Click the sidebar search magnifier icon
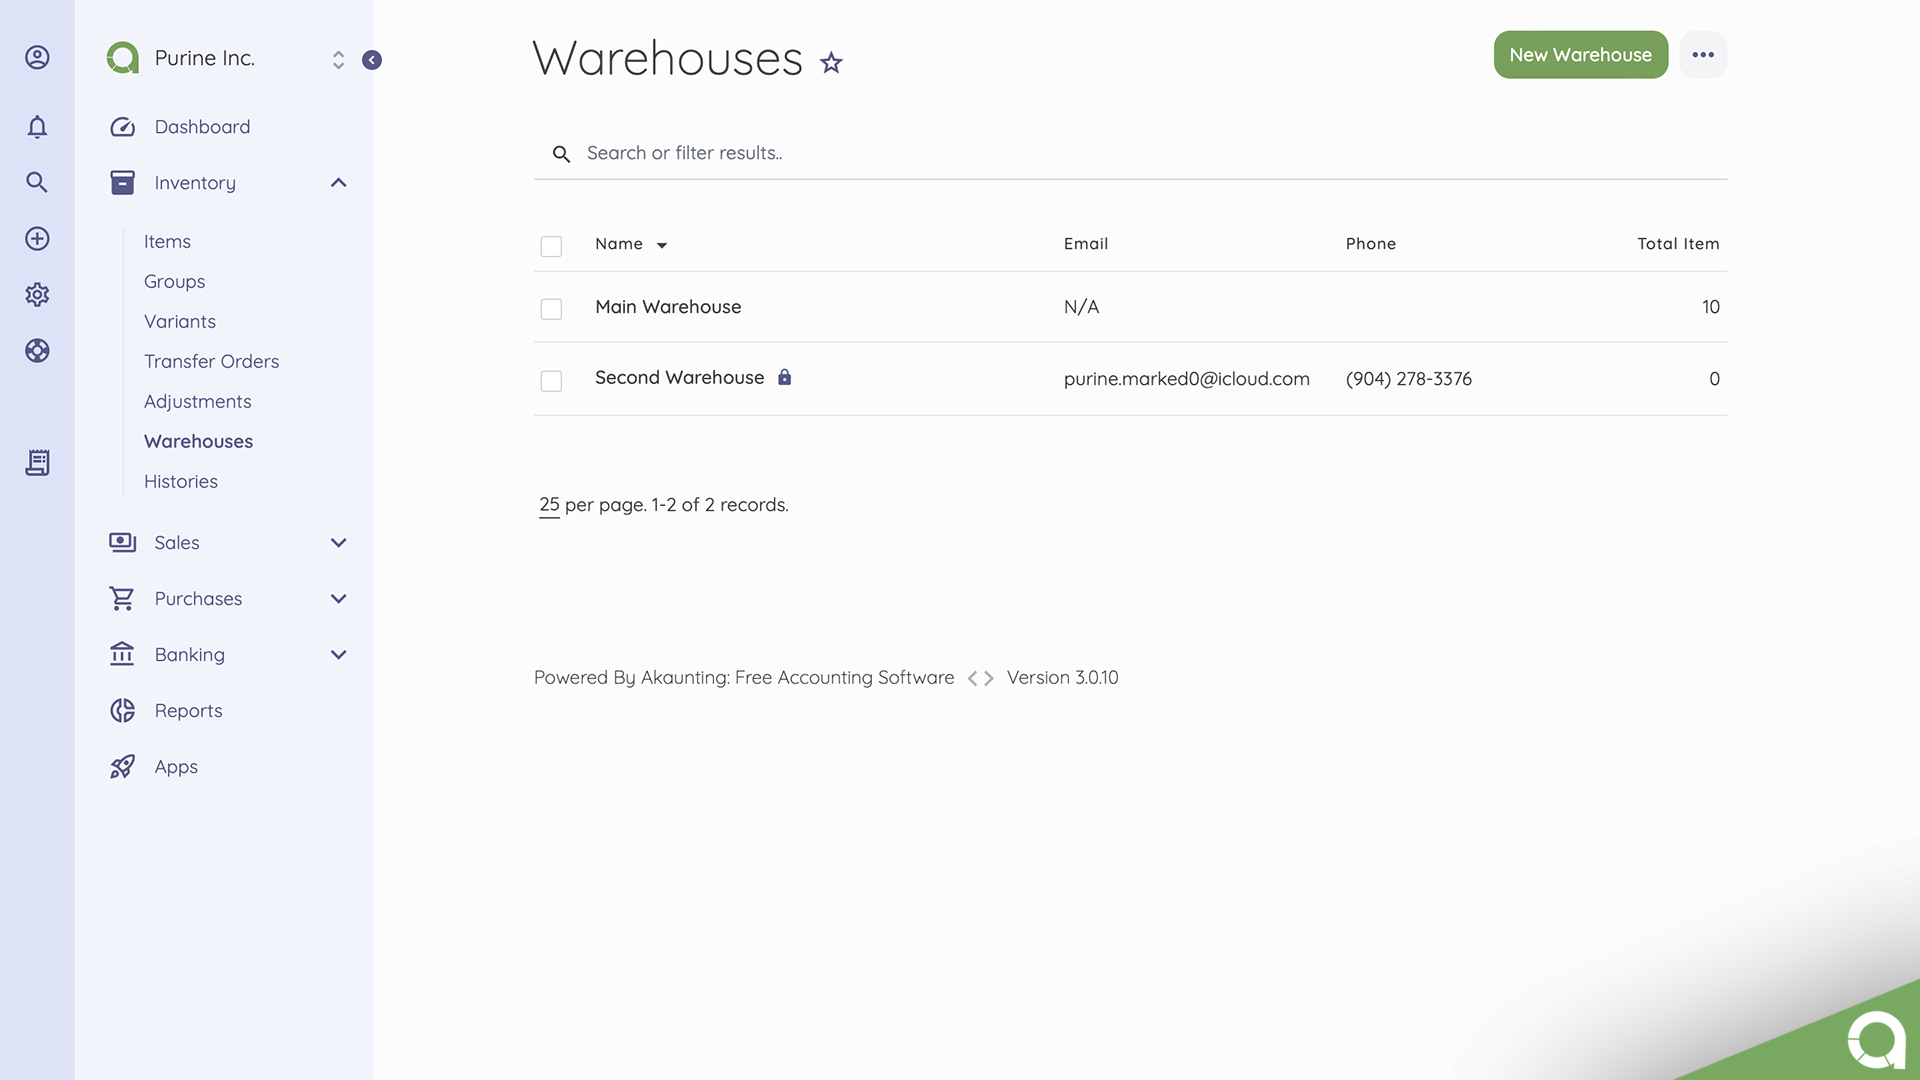The image size is (1920, 1080). point(37,182)
